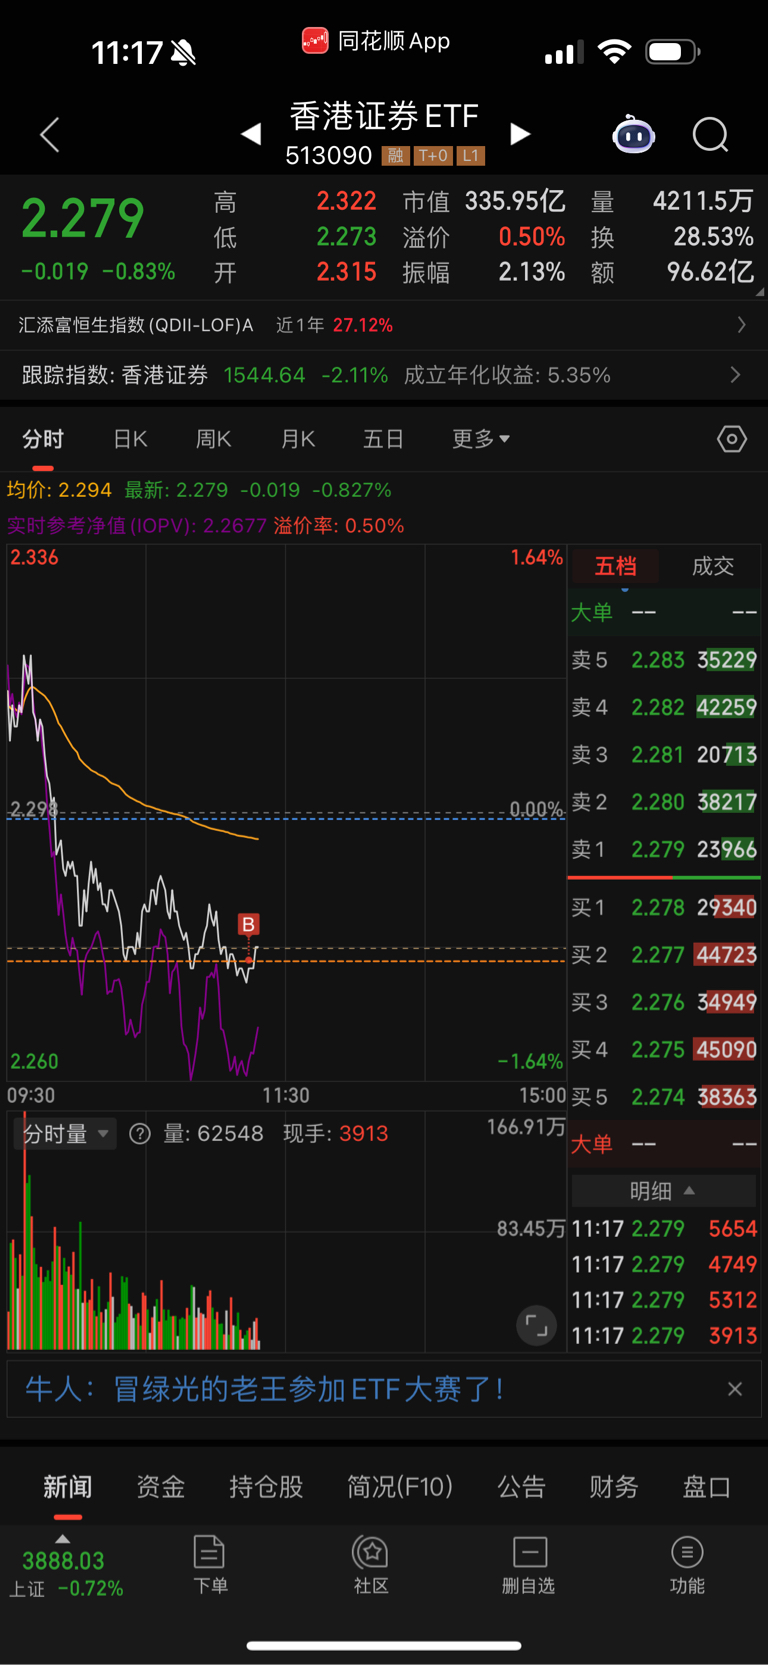Image resolution: width=768 pixels, height=1665 pixels.
Task: Tap the 上证 index 3888.03 widget
Action: coord(66,1567)
